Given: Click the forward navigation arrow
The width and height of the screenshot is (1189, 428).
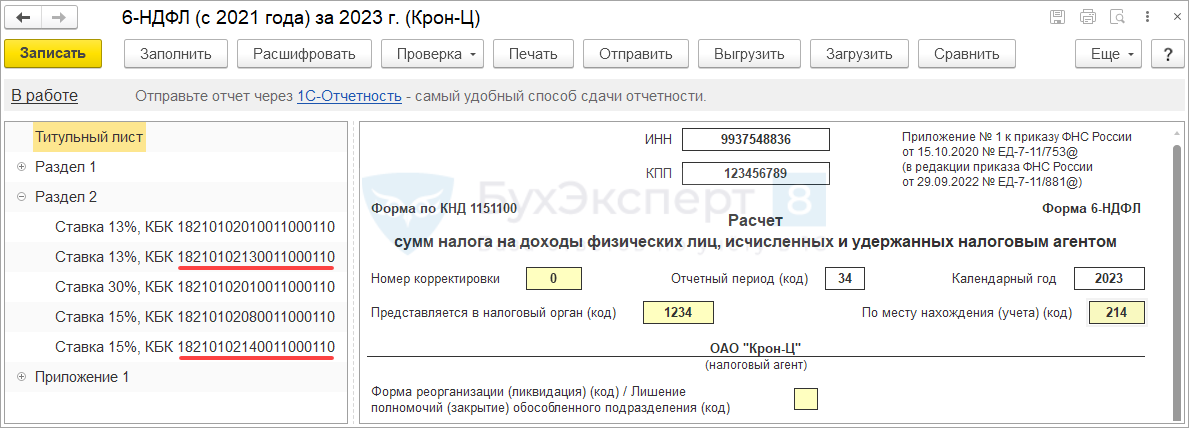Looking at the screenshot, I should [58, 18].
